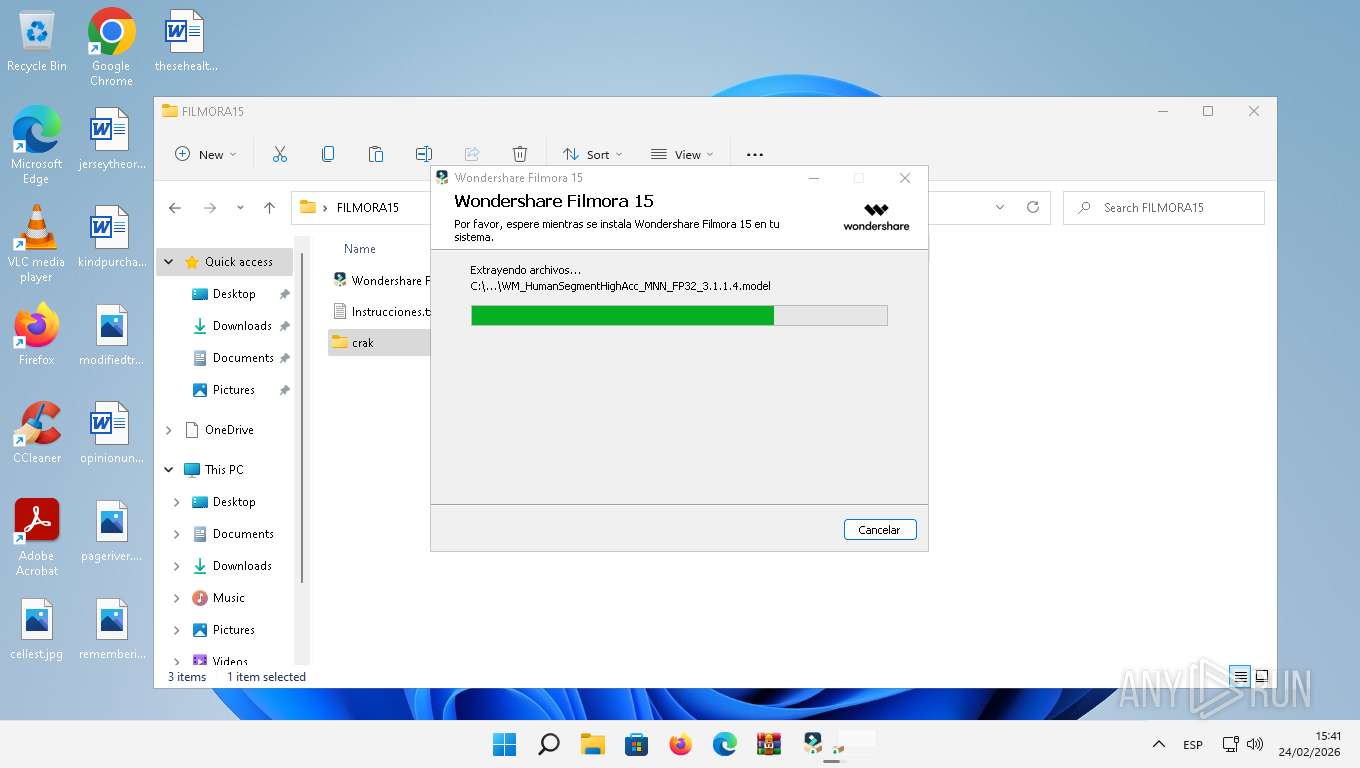Open Recycle Bin on desktop

click(37, 42)
